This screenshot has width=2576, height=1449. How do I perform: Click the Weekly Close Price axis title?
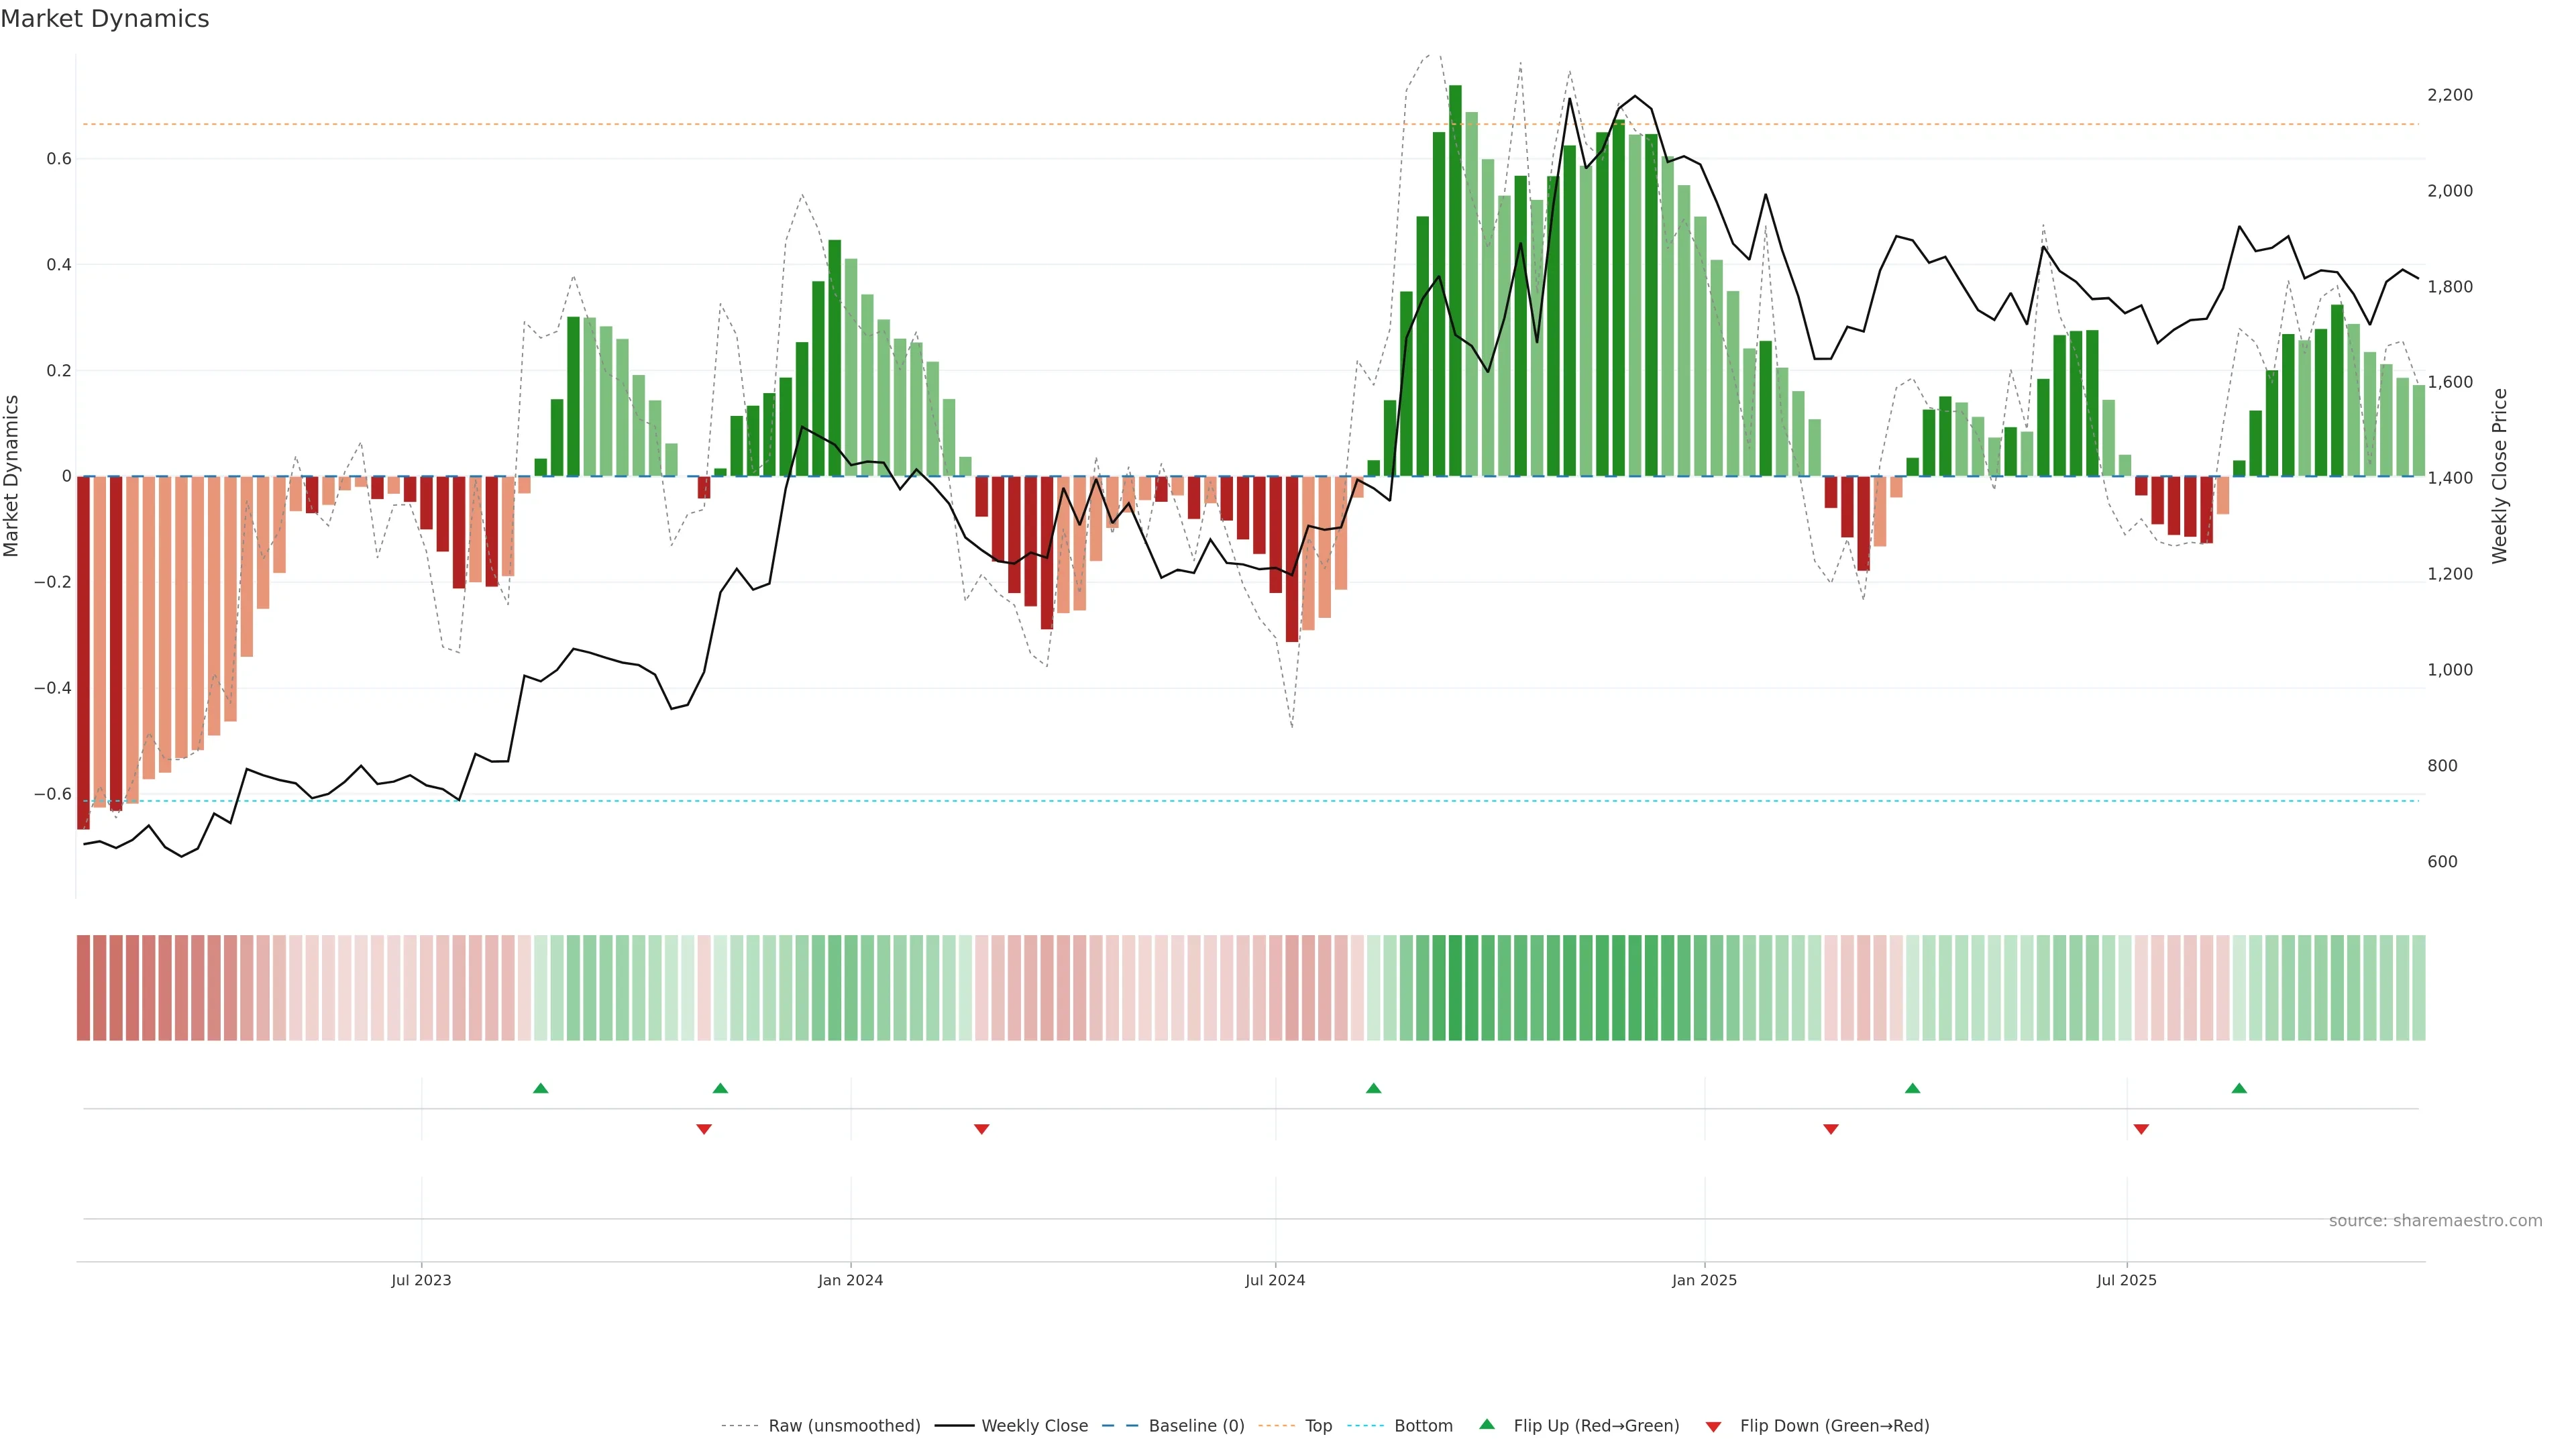click(x=2499, y=476)
